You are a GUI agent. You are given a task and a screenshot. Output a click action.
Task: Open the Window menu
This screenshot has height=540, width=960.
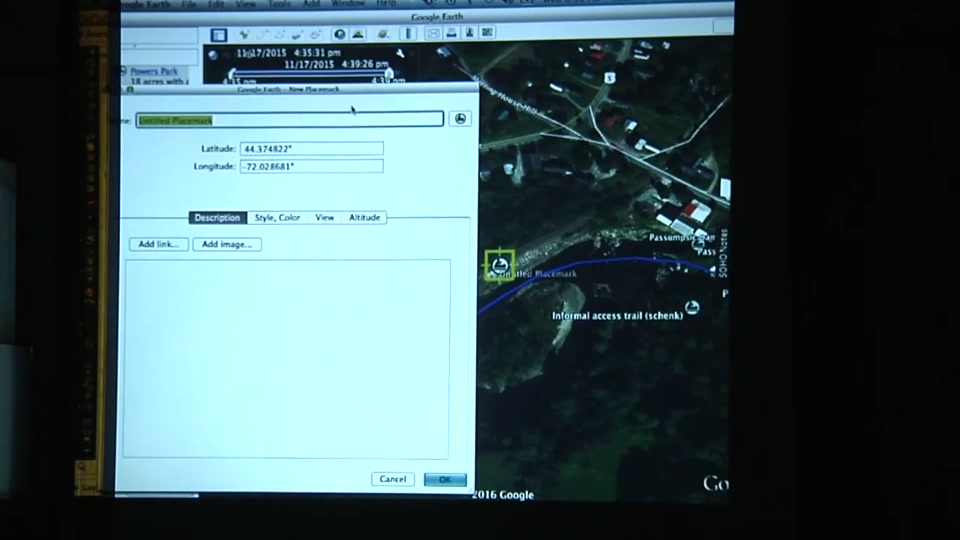tap(348, 4)
